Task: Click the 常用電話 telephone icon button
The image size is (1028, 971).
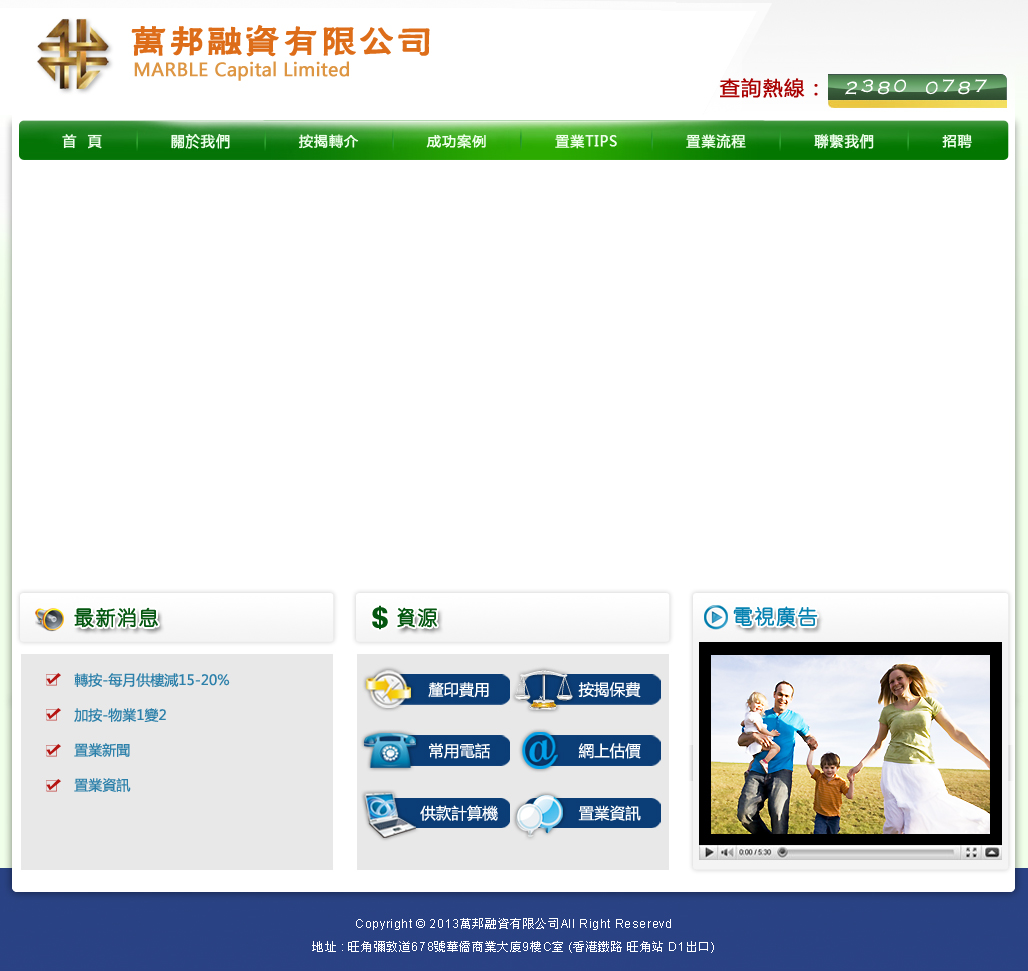Action: (x=437, y=751)
